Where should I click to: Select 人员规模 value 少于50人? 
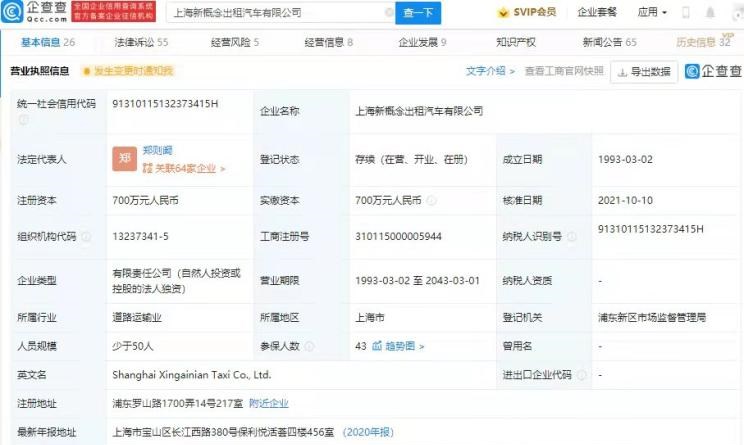pyautogui.click(x=132, y=346)
